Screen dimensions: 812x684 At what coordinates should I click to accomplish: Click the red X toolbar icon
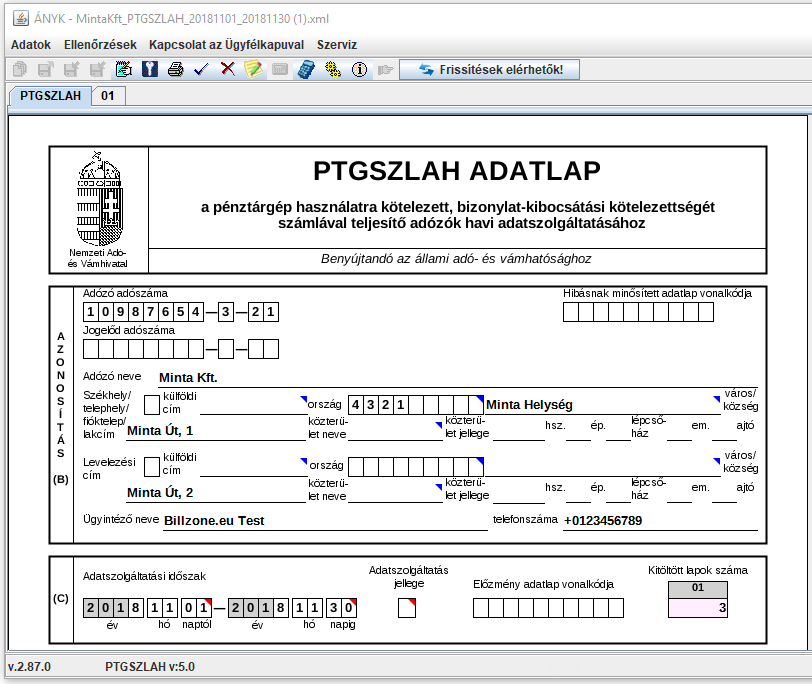point(227,69)
